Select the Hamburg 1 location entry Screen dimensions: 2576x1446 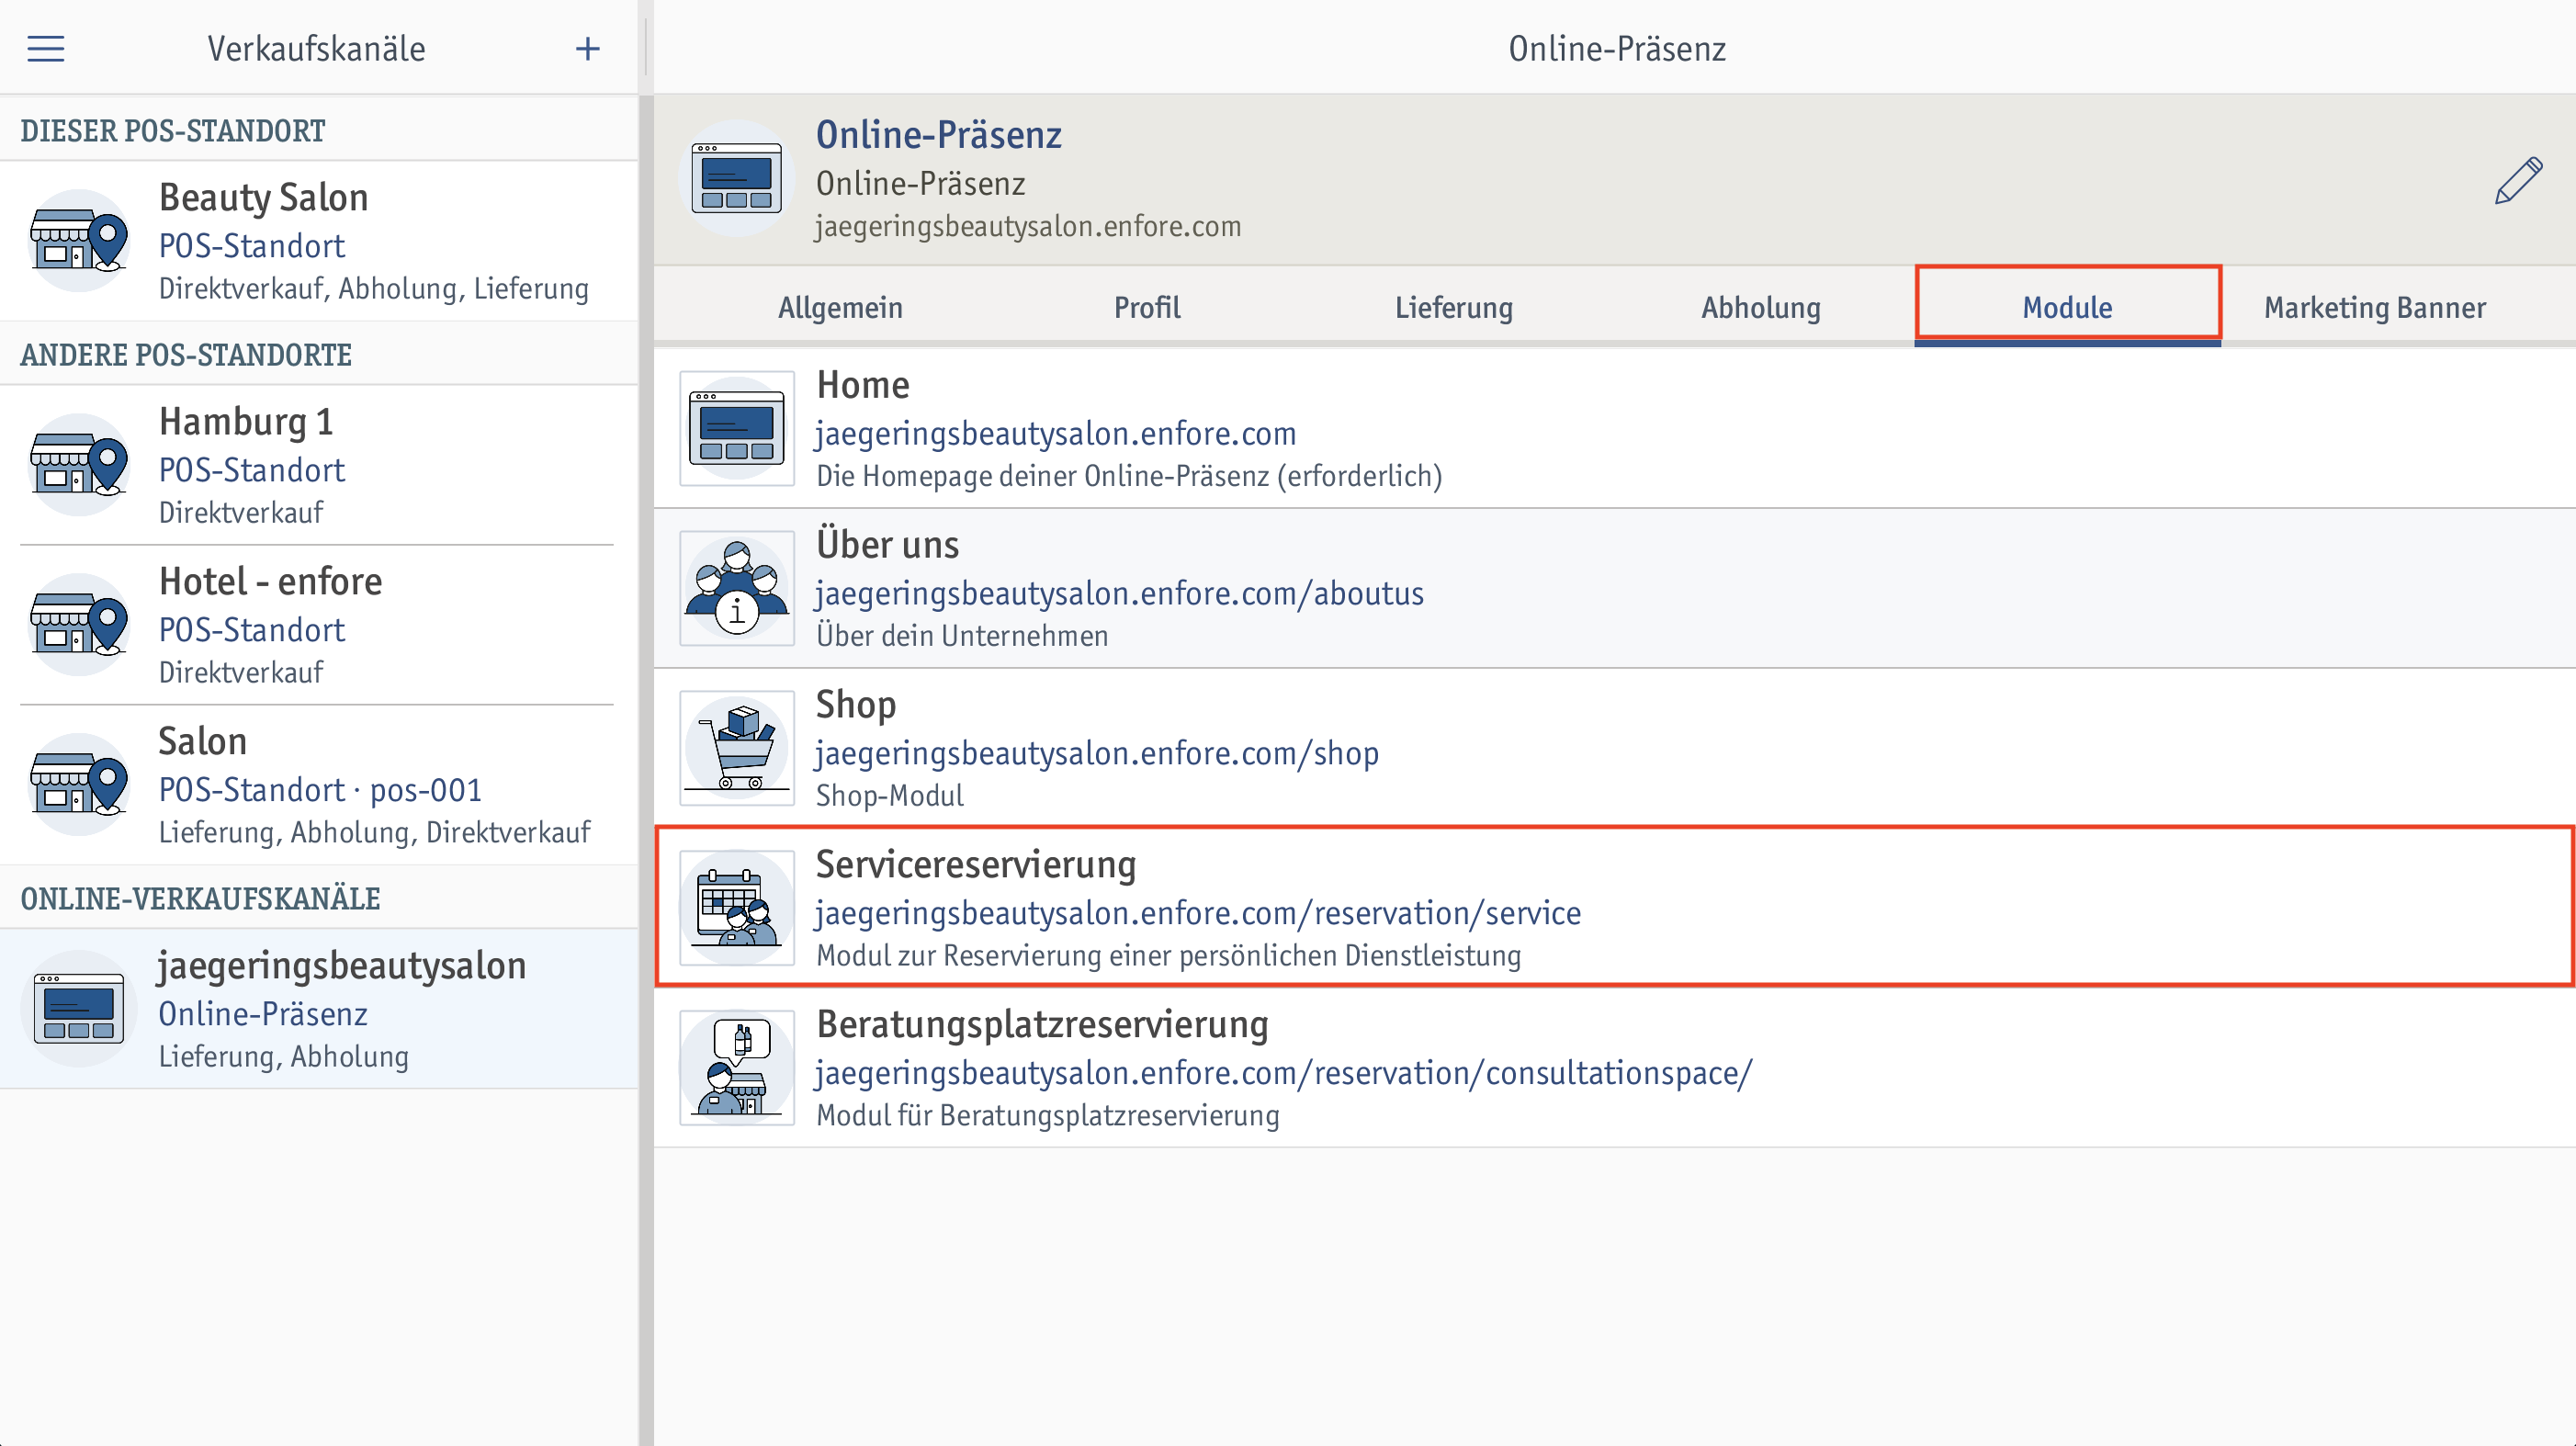click(319, 465)
